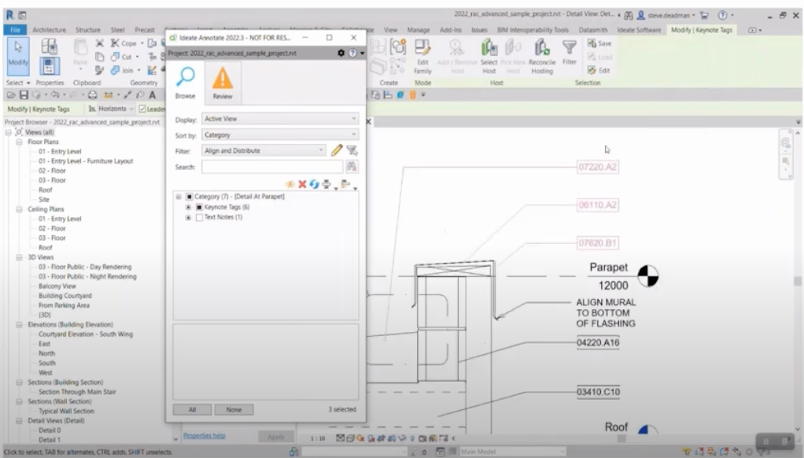Viewport: 804px width, 458px height.
Task: Select Section Through Main Stair
Action: (x=77, y=392)
